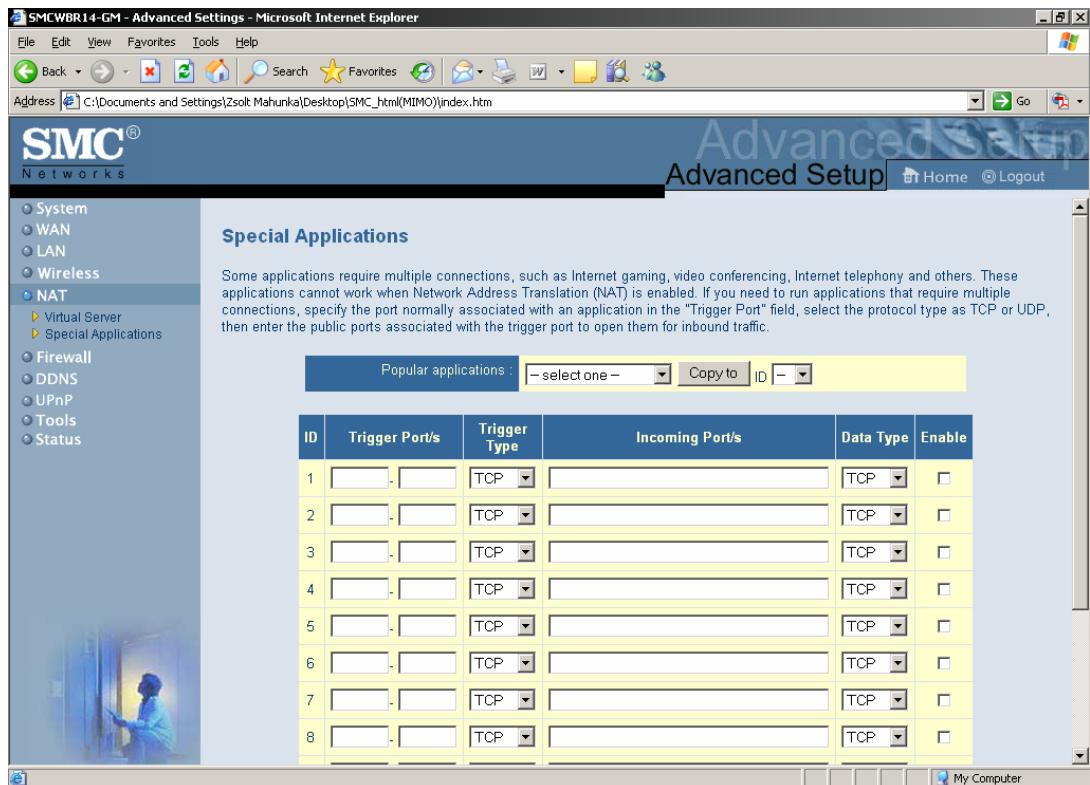Click the Links toolbar icon right of Go
Image resolution: width=1090 pixels, height=785 pixels.
[1060, 101]
